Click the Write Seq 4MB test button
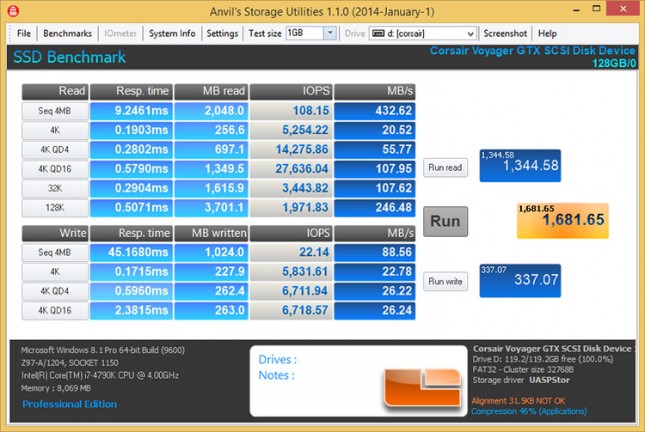 pos(55,252)
